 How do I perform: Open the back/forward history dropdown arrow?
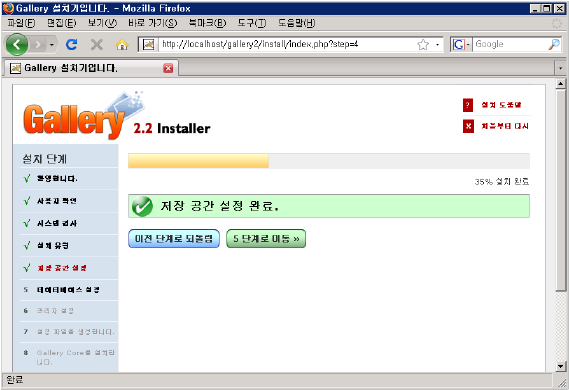[x=52, y=45]
